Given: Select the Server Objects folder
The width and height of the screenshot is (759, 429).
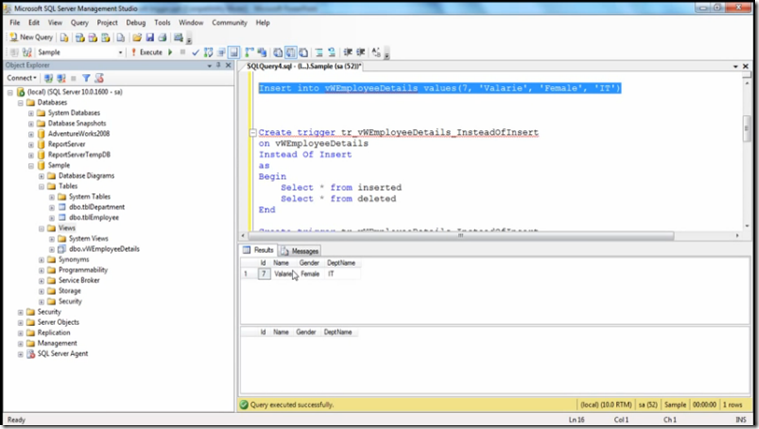Looking at the screenshot, I should [58, 322].
